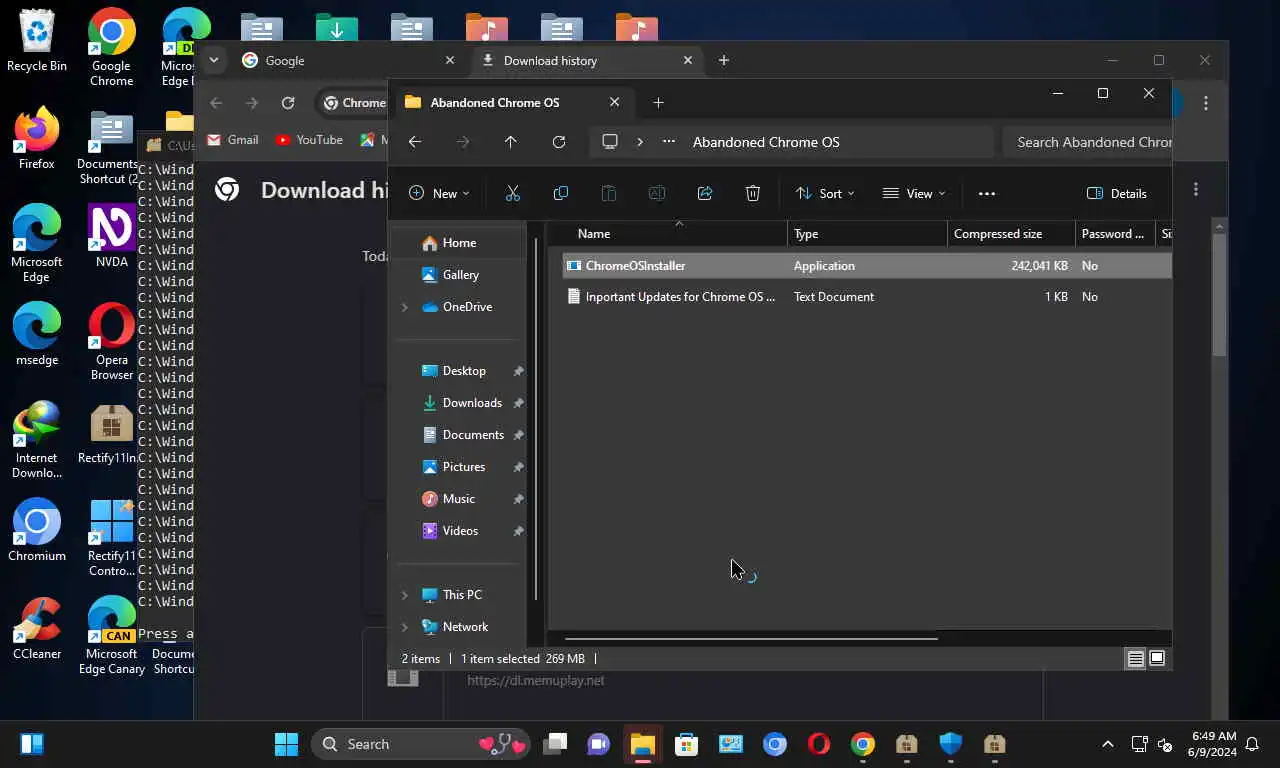Viewport: 1280px width, 768px height.
Task: Click the Rename icon in Explorer toolbar
Action: coord(657,193)
